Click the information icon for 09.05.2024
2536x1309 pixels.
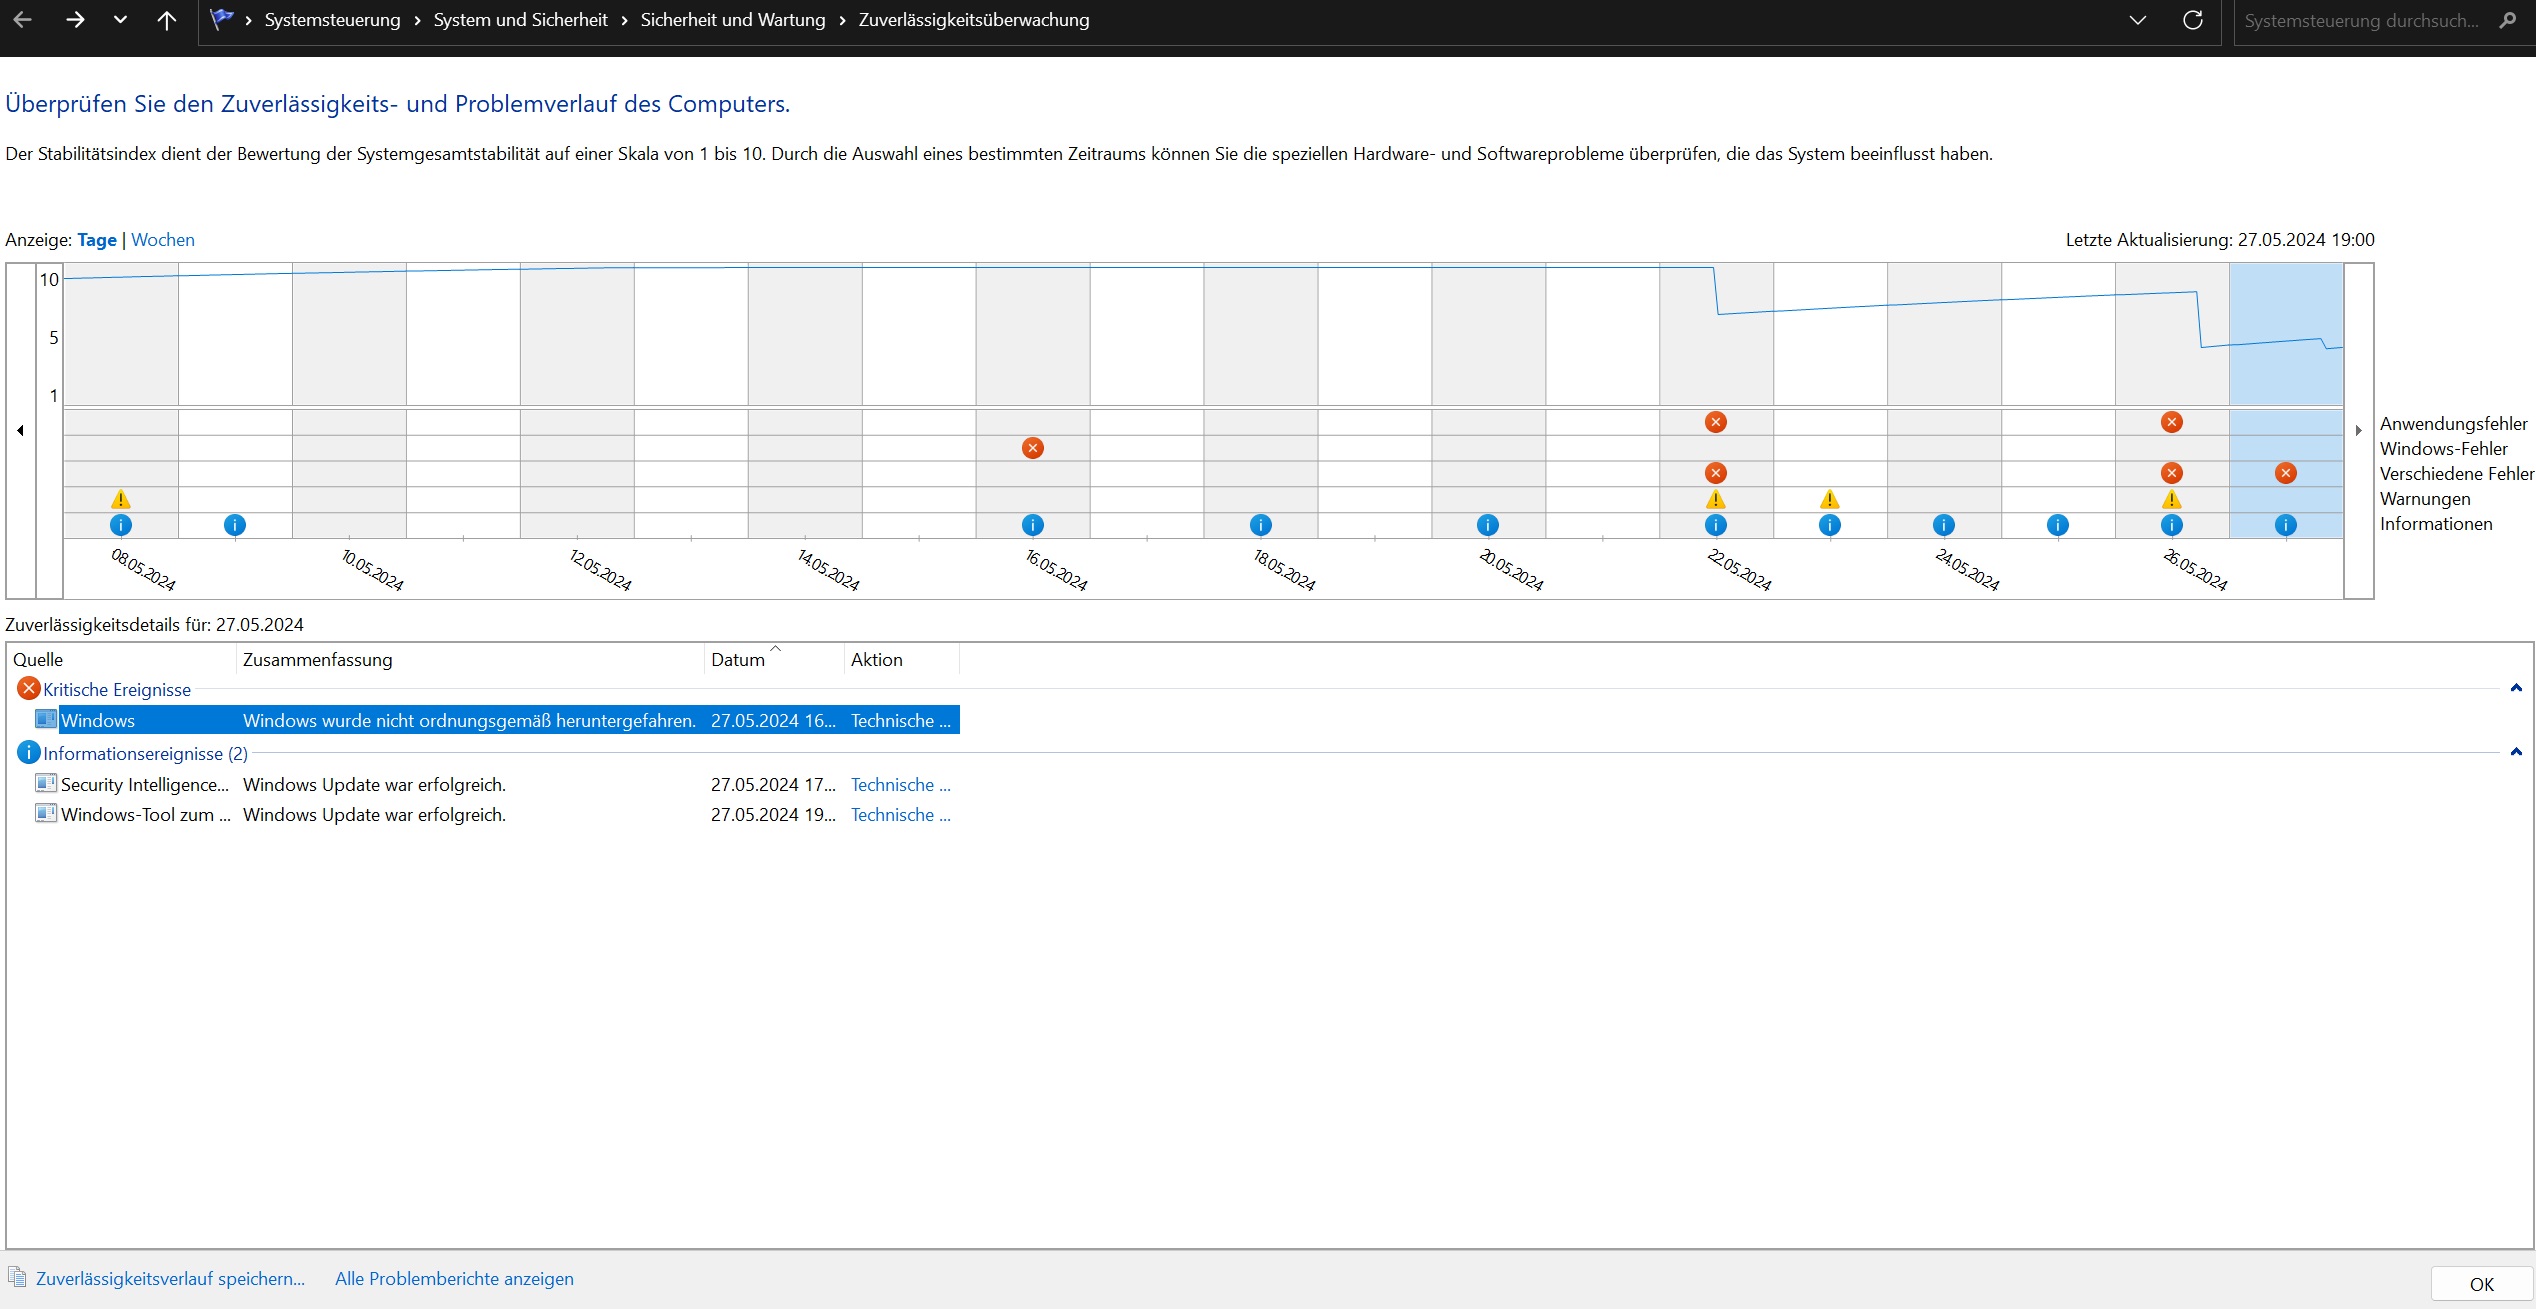pos(235,525)
